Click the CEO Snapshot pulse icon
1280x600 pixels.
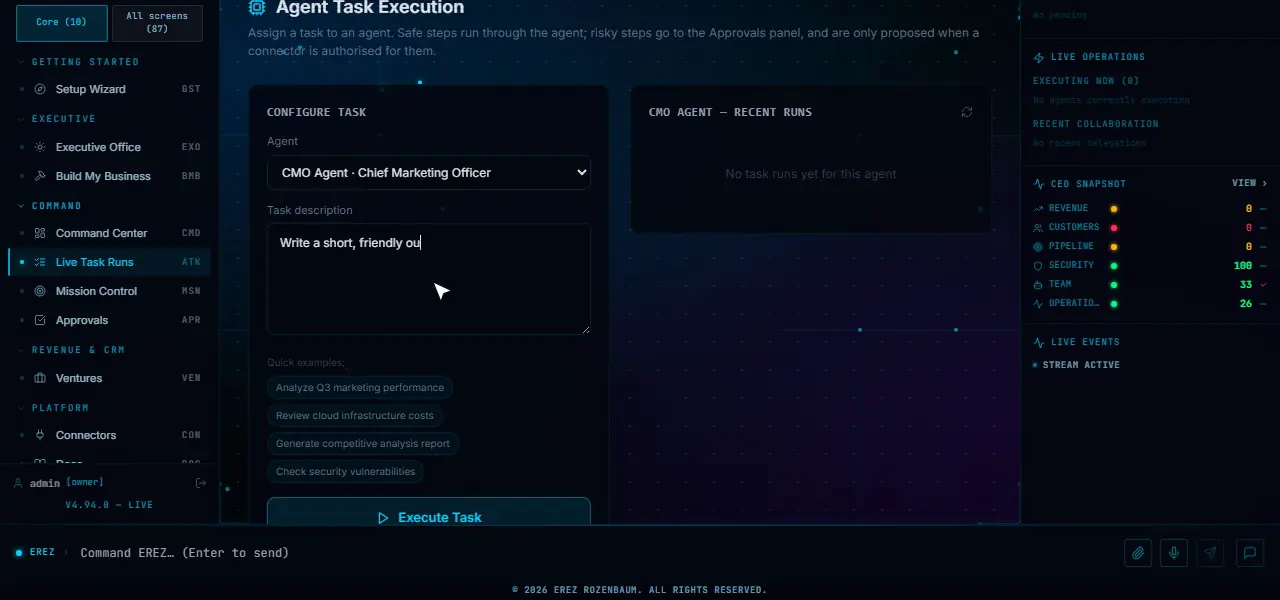click(1038, 184)
